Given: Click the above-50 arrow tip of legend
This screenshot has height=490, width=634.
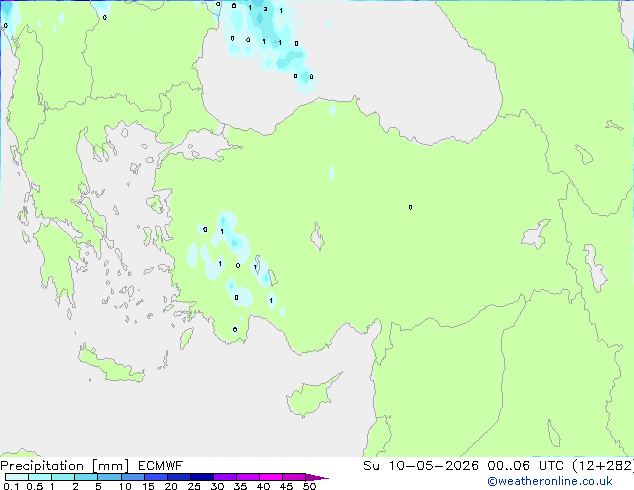Looking at the screenshot, I should (x=317, y=477).
